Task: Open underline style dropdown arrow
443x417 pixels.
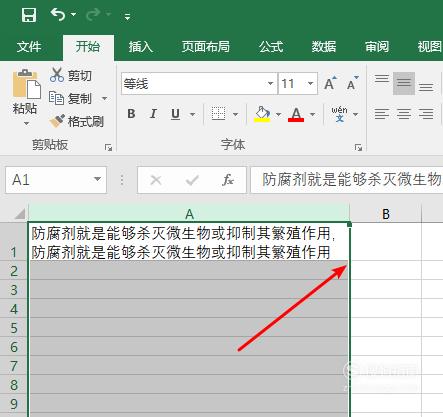Action: (x=192, y=114)
